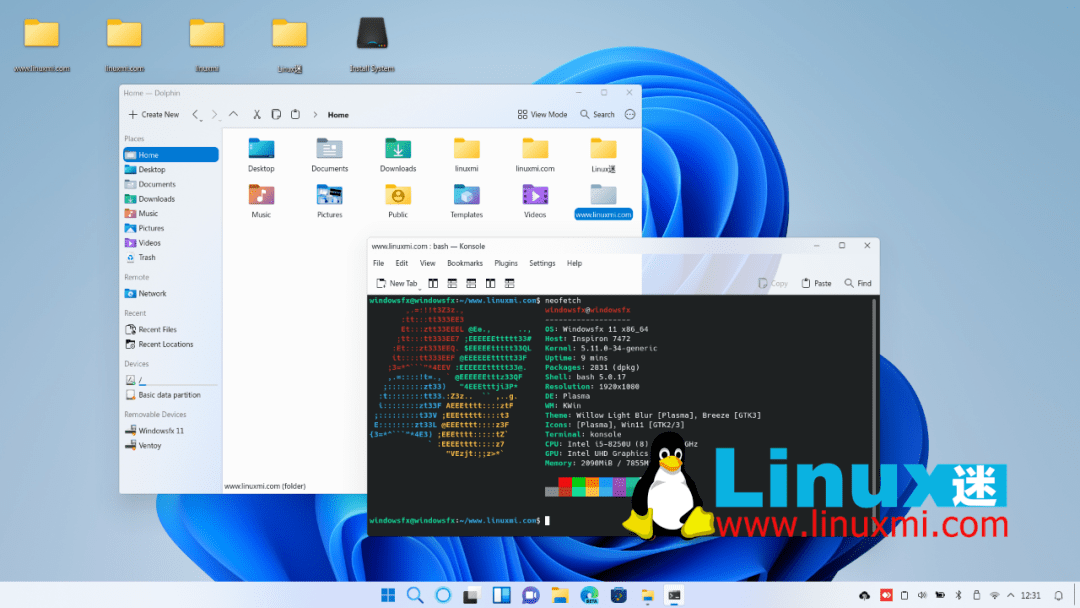Click New Tab in Konsole
The height and width of the screenshot is (608, 1080).
click(397, 283)
